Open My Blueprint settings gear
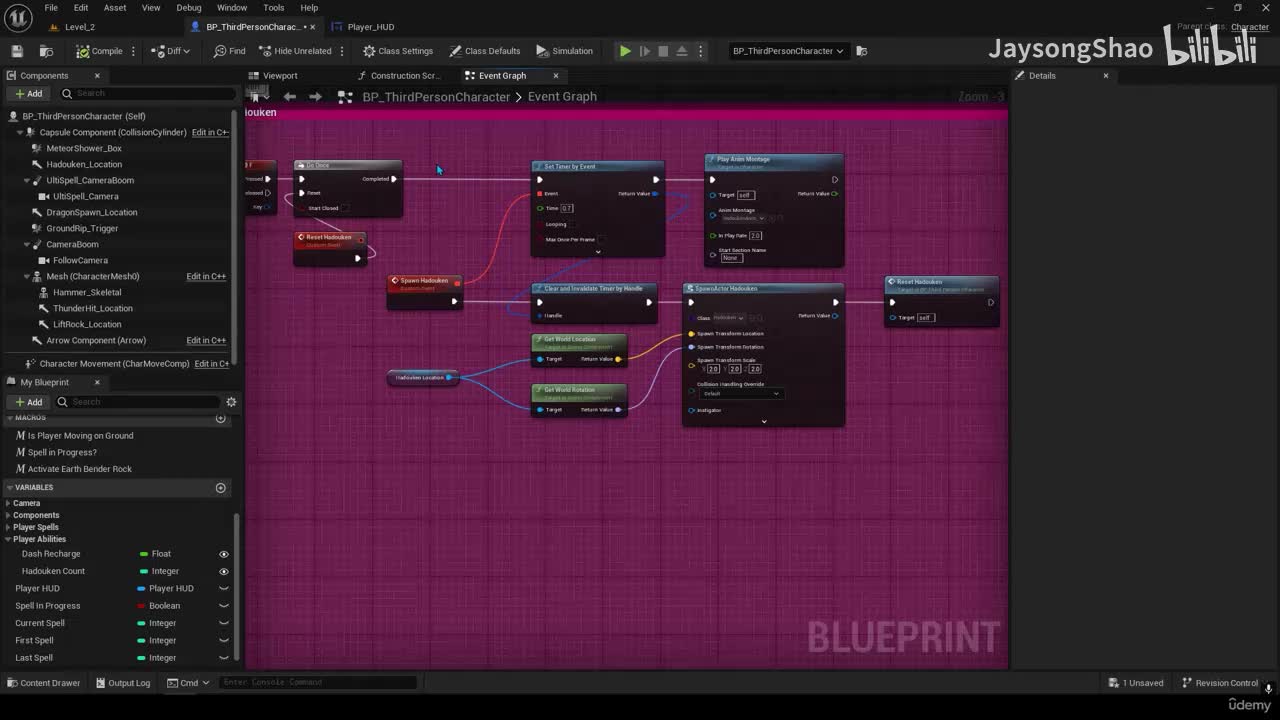Image resolution: width=1280 pixels, height=720 pixels. 231,402
